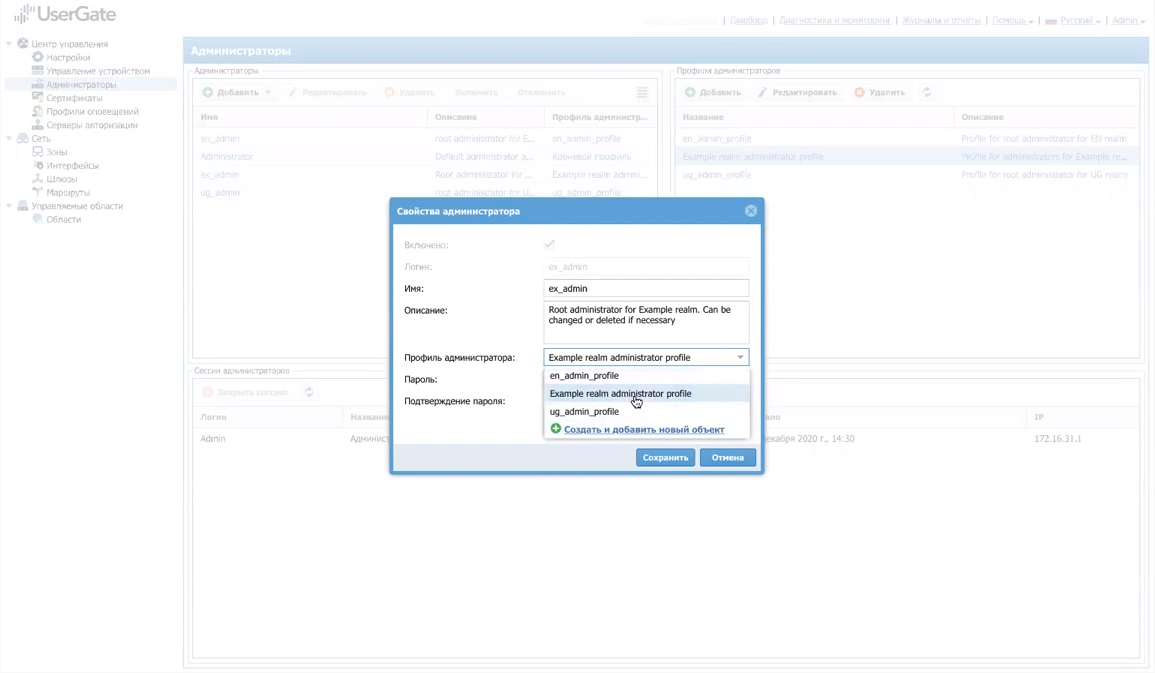Click the Маршруты icon in sidebar
The image size is (1155, 673).
(x=38, y=191)
